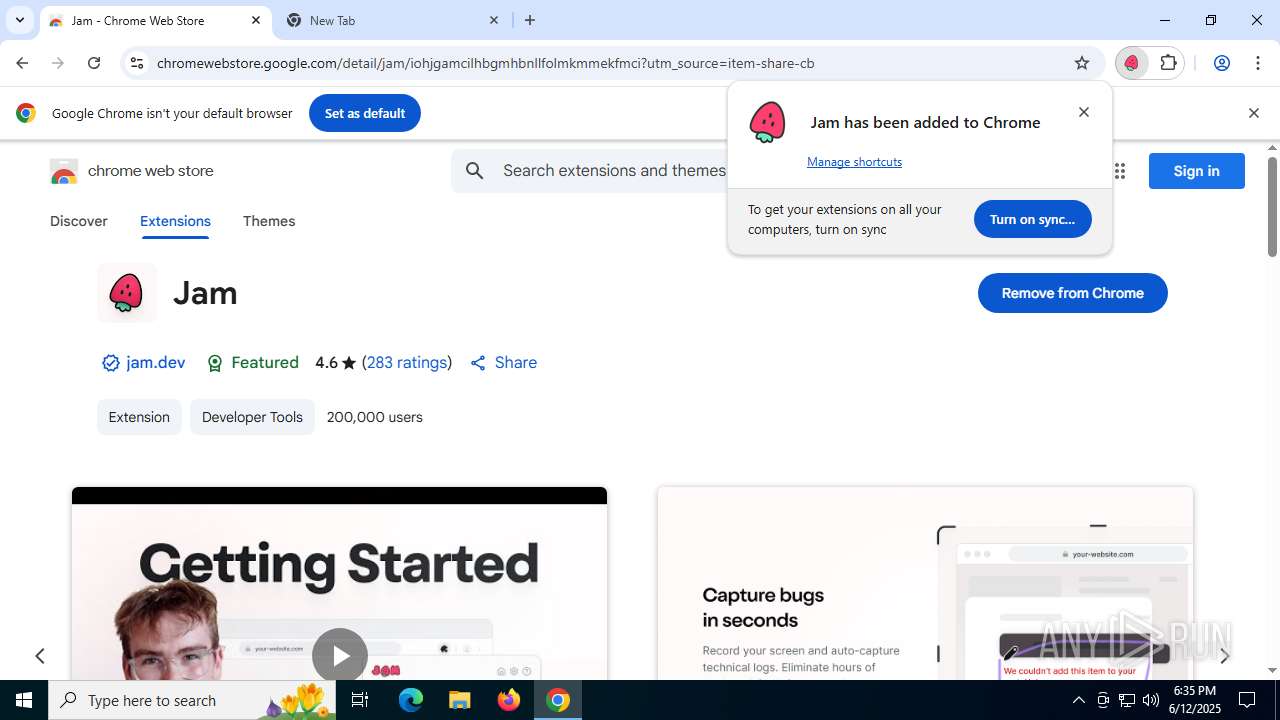Open the Chrome three-dot menu
Viewport: 1280px width, 720px height.
[1257, 63]
